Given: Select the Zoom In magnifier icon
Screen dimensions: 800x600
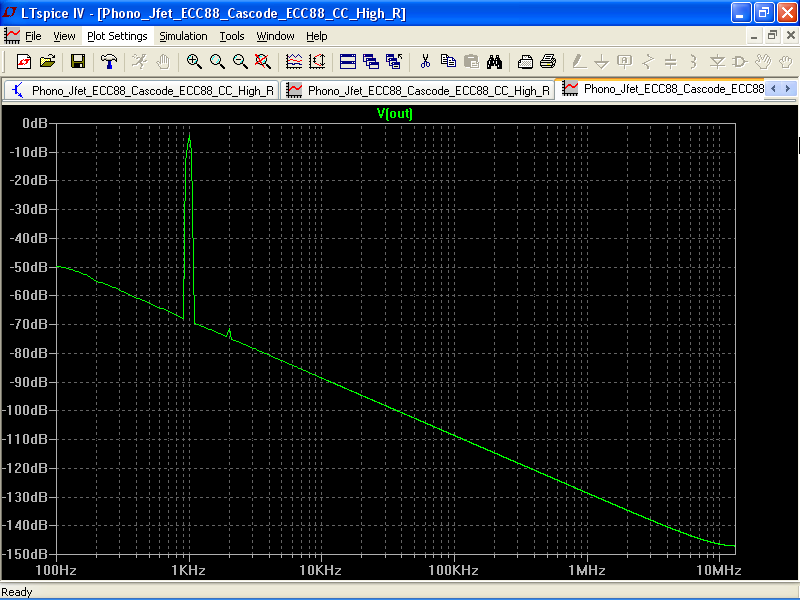Looking at the screenshot, I should click(194, 62).
